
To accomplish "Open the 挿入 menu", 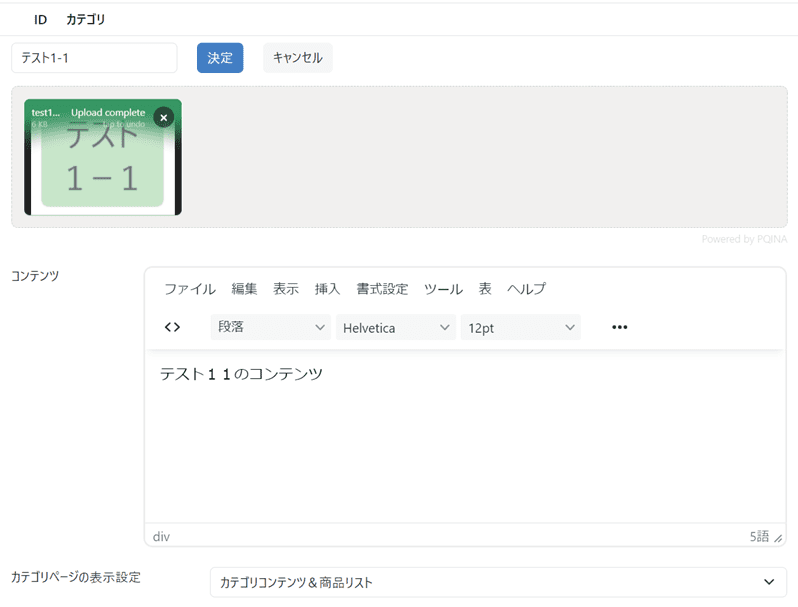I will pyautogui.click(x=327, y=289).
